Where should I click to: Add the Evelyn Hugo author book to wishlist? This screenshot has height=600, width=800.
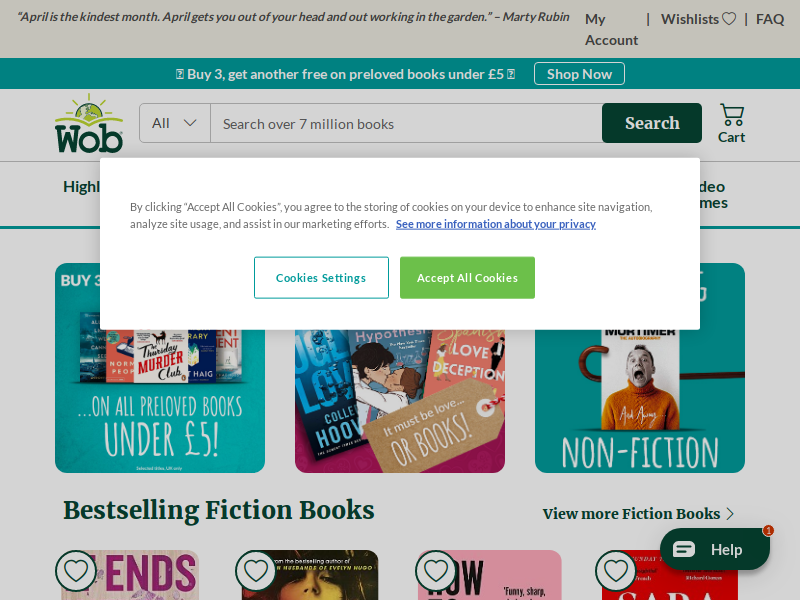(256, 570)
